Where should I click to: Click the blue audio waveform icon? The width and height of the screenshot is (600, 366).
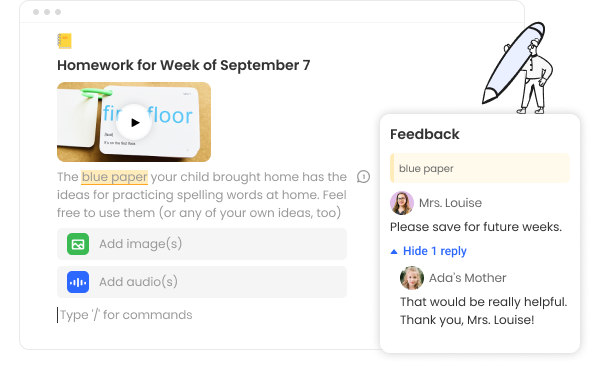tap(78, 282)
